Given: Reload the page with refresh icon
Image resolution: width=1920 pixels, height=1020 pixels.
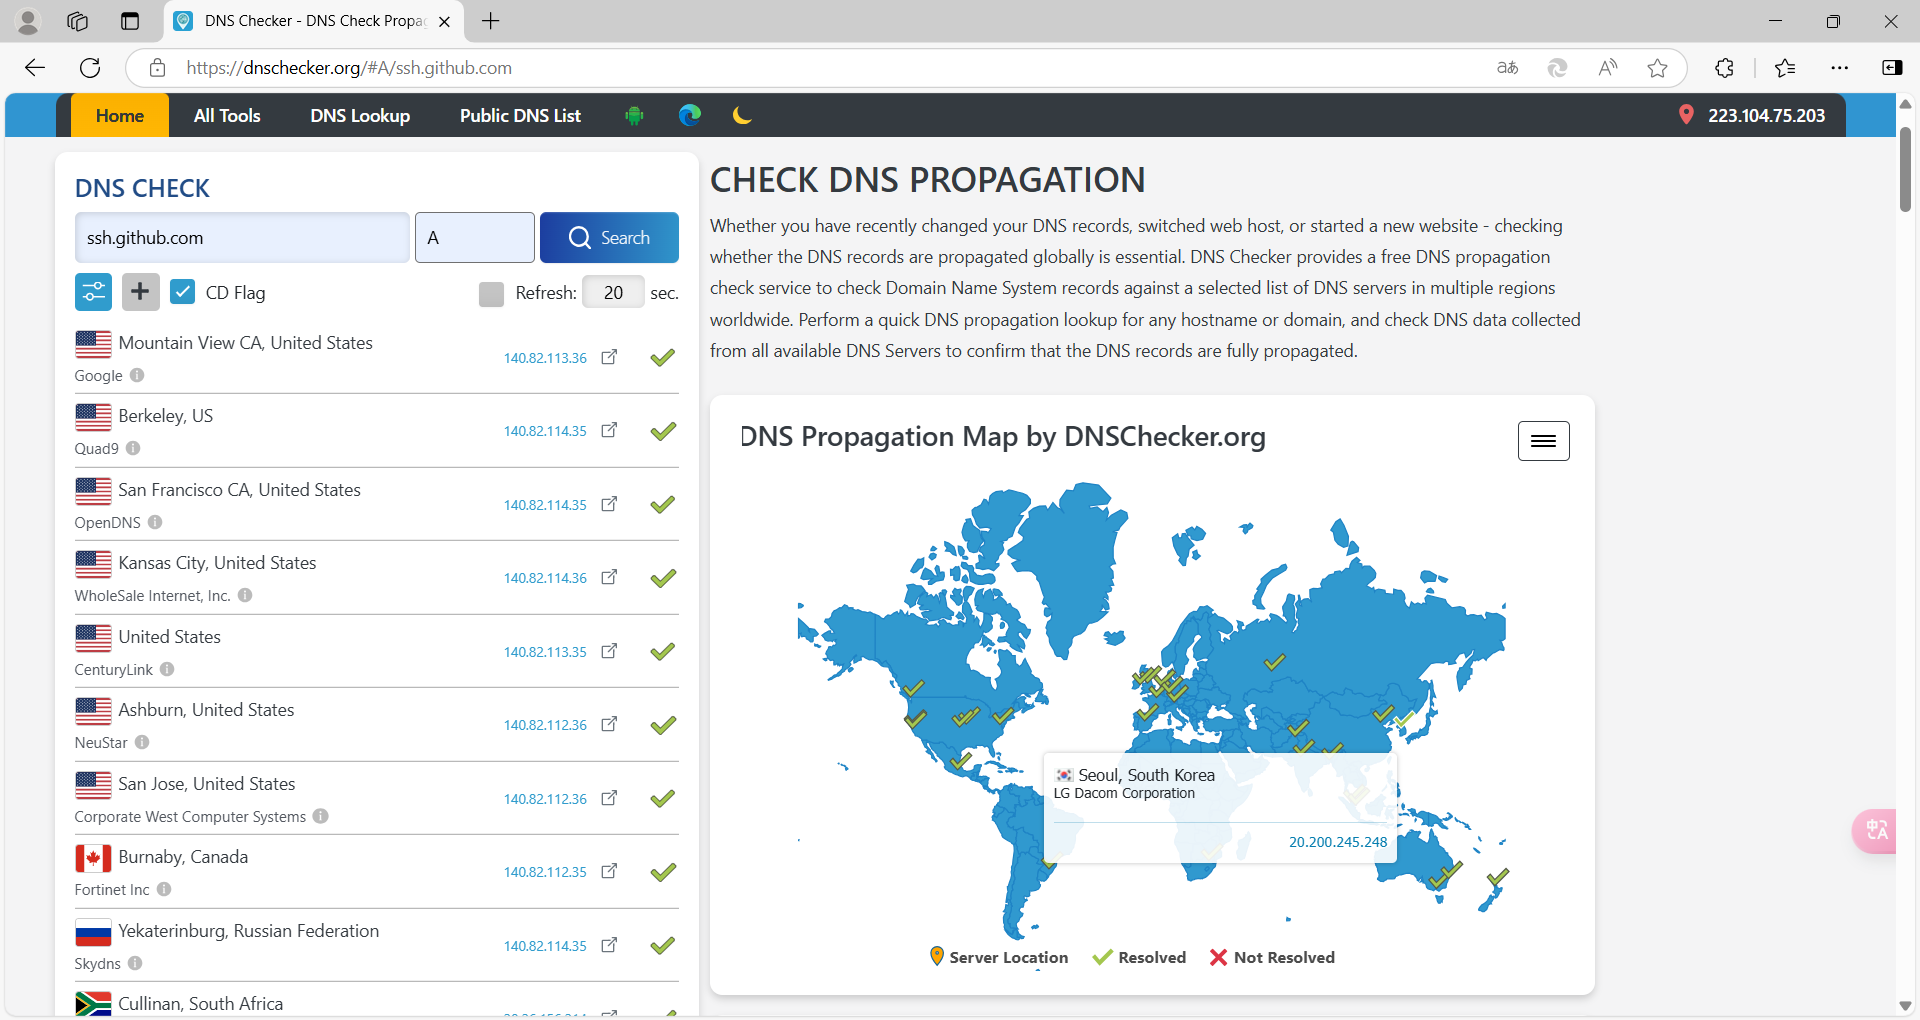Looking at the screenshot, I should pos(90,68).
